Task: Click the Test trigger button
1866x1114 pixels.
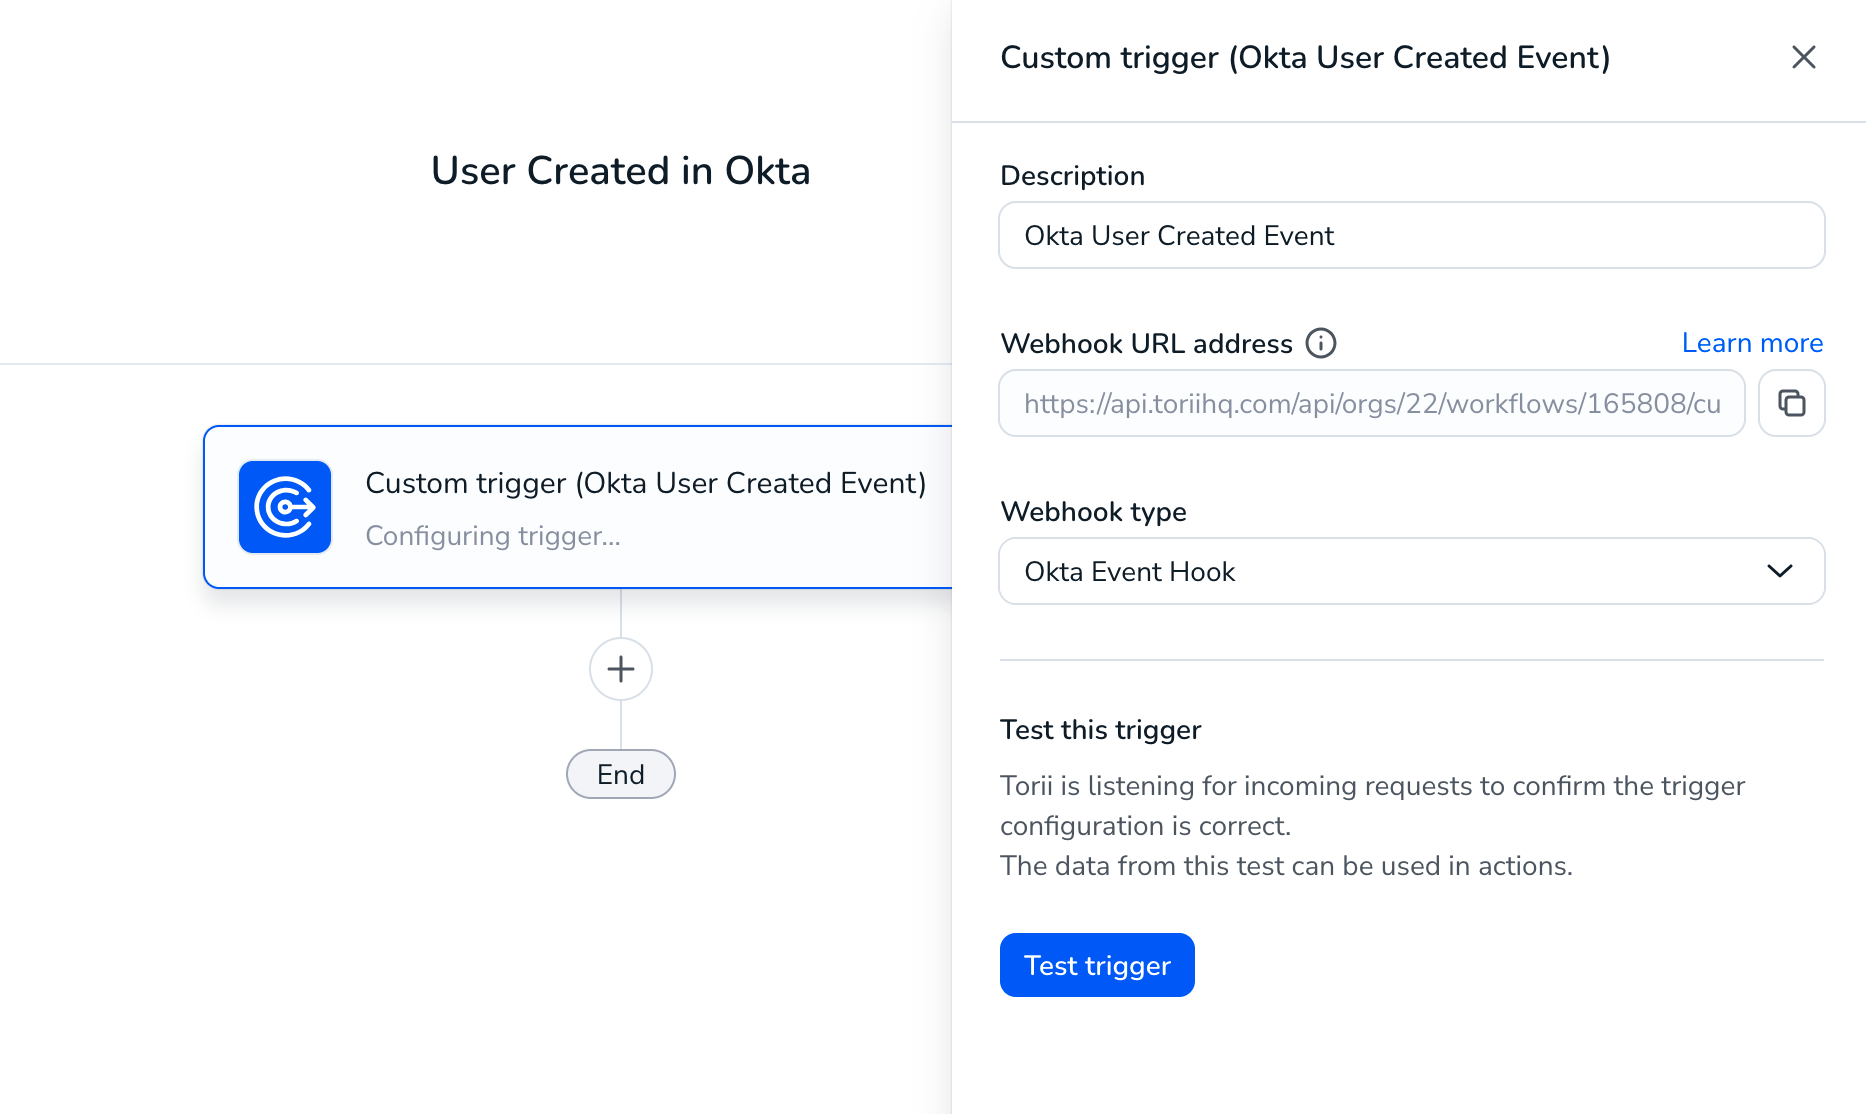Action: [x=1097, y=965]
